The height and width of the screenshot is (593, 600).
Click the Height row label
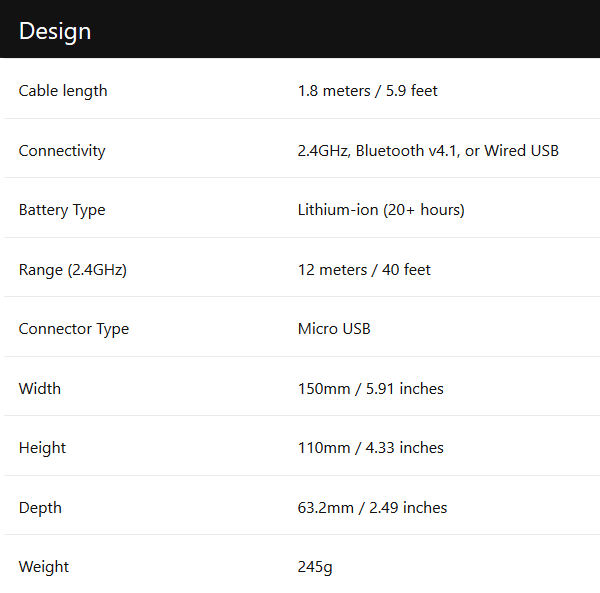click(x=42, y=448)
